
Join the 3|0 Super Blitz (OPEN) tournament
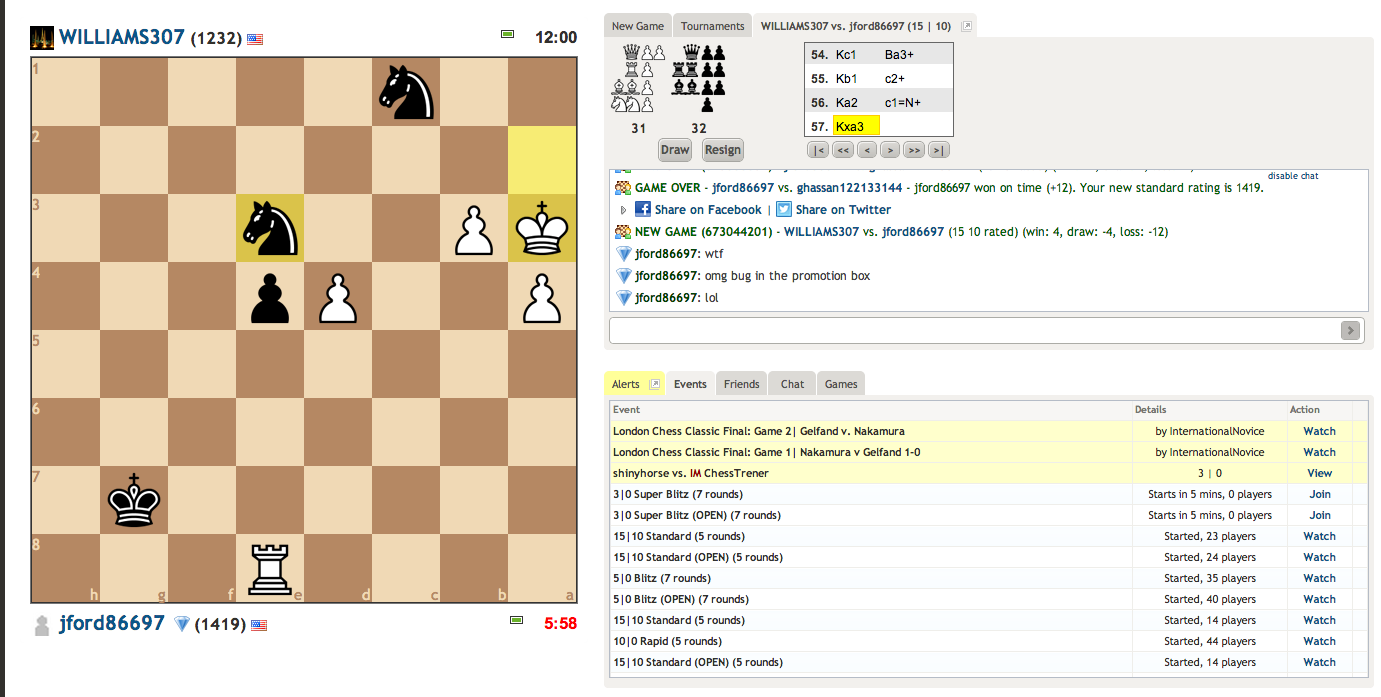[x=1320, y=515]
